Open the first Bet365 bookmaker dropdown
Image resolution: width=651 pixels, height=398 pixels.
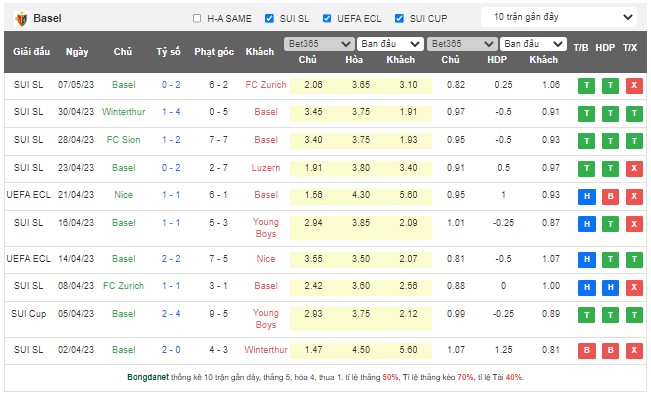319,44
